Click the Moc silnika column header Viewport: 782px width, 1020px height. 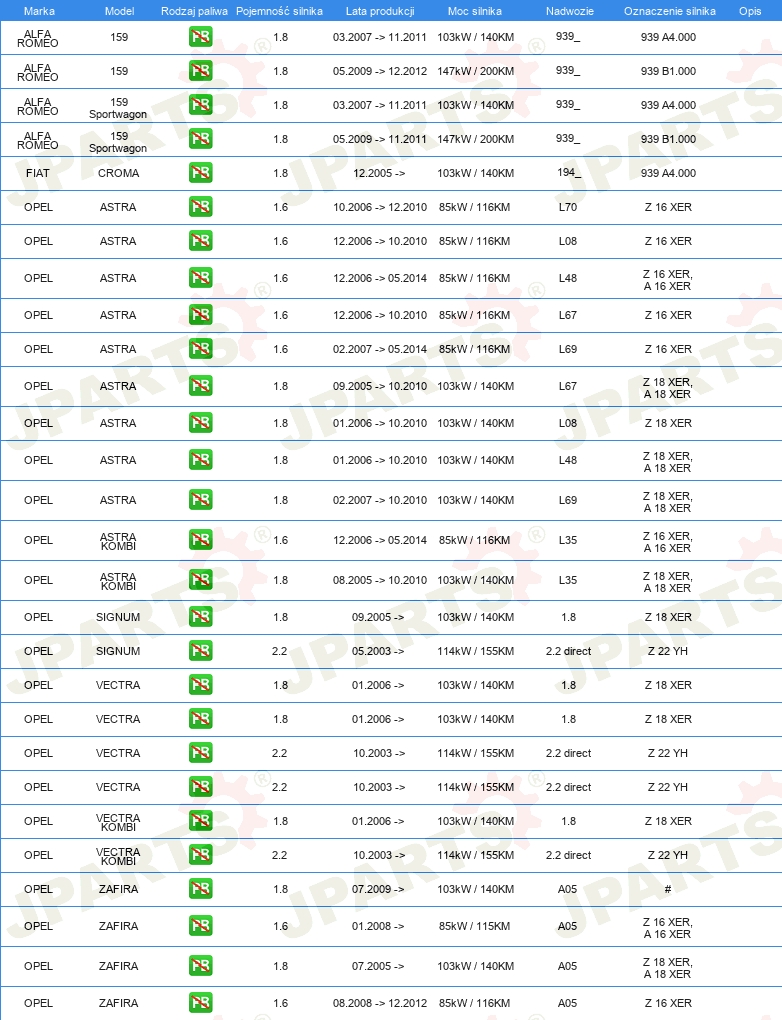[475, 11]
